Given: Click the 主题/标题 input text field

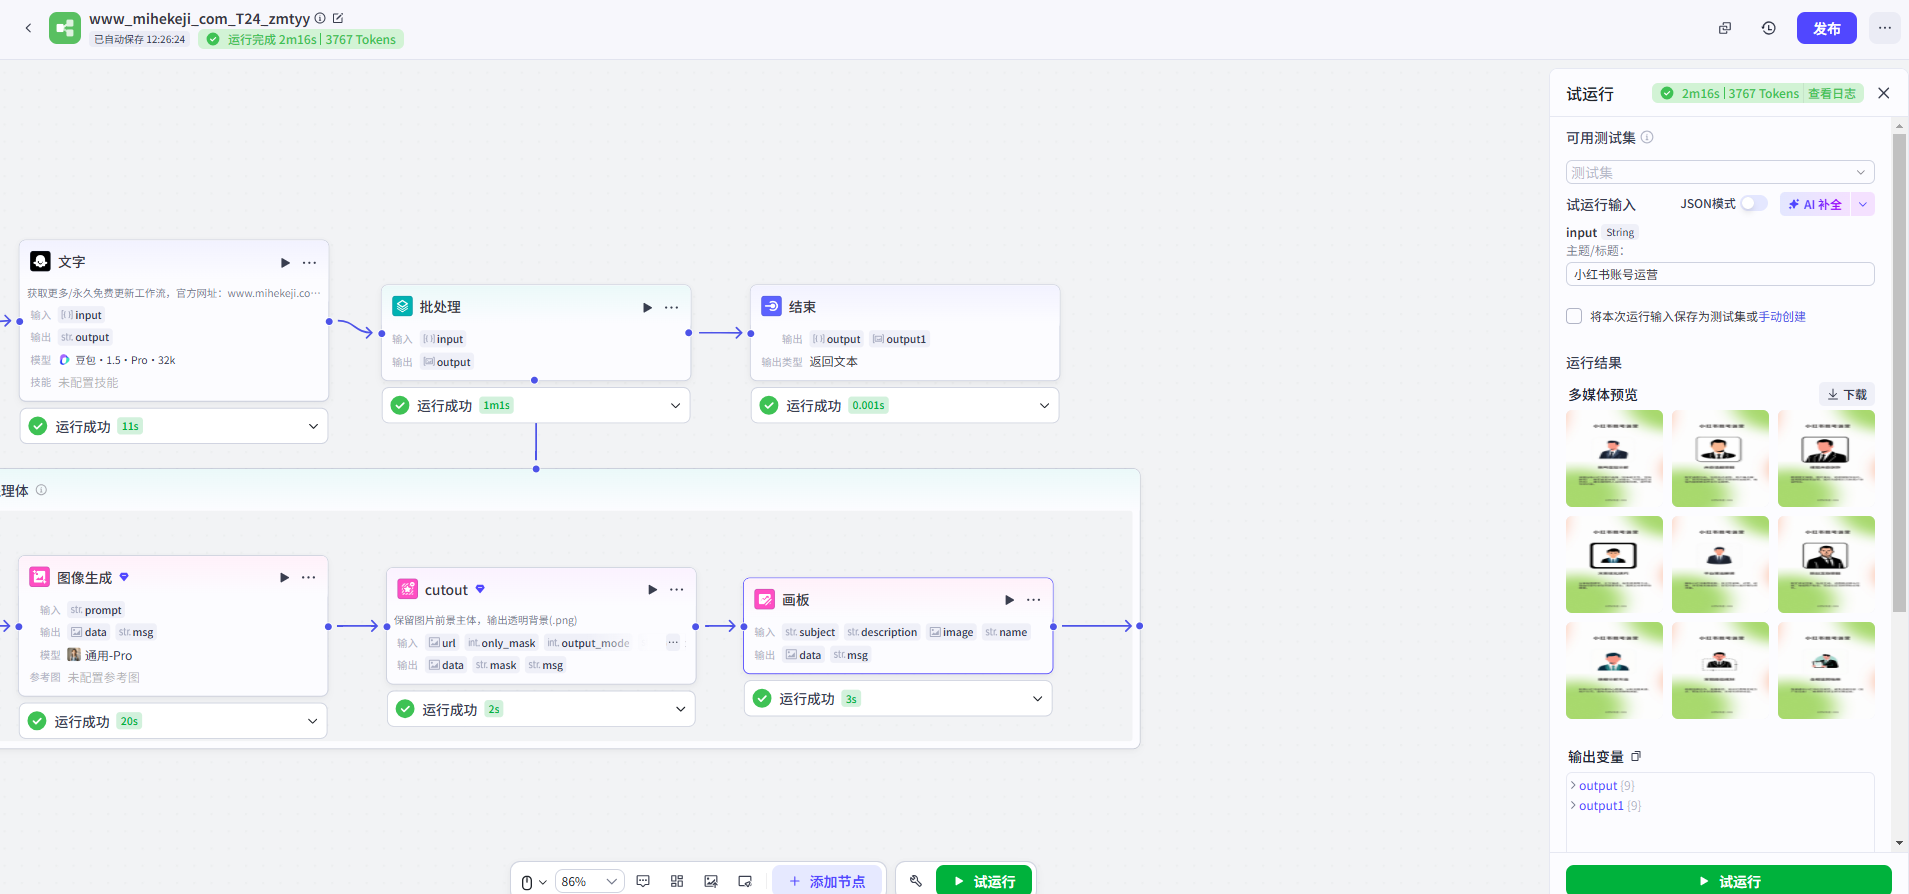Looking at the screenshot, I should pos(1719,274).
